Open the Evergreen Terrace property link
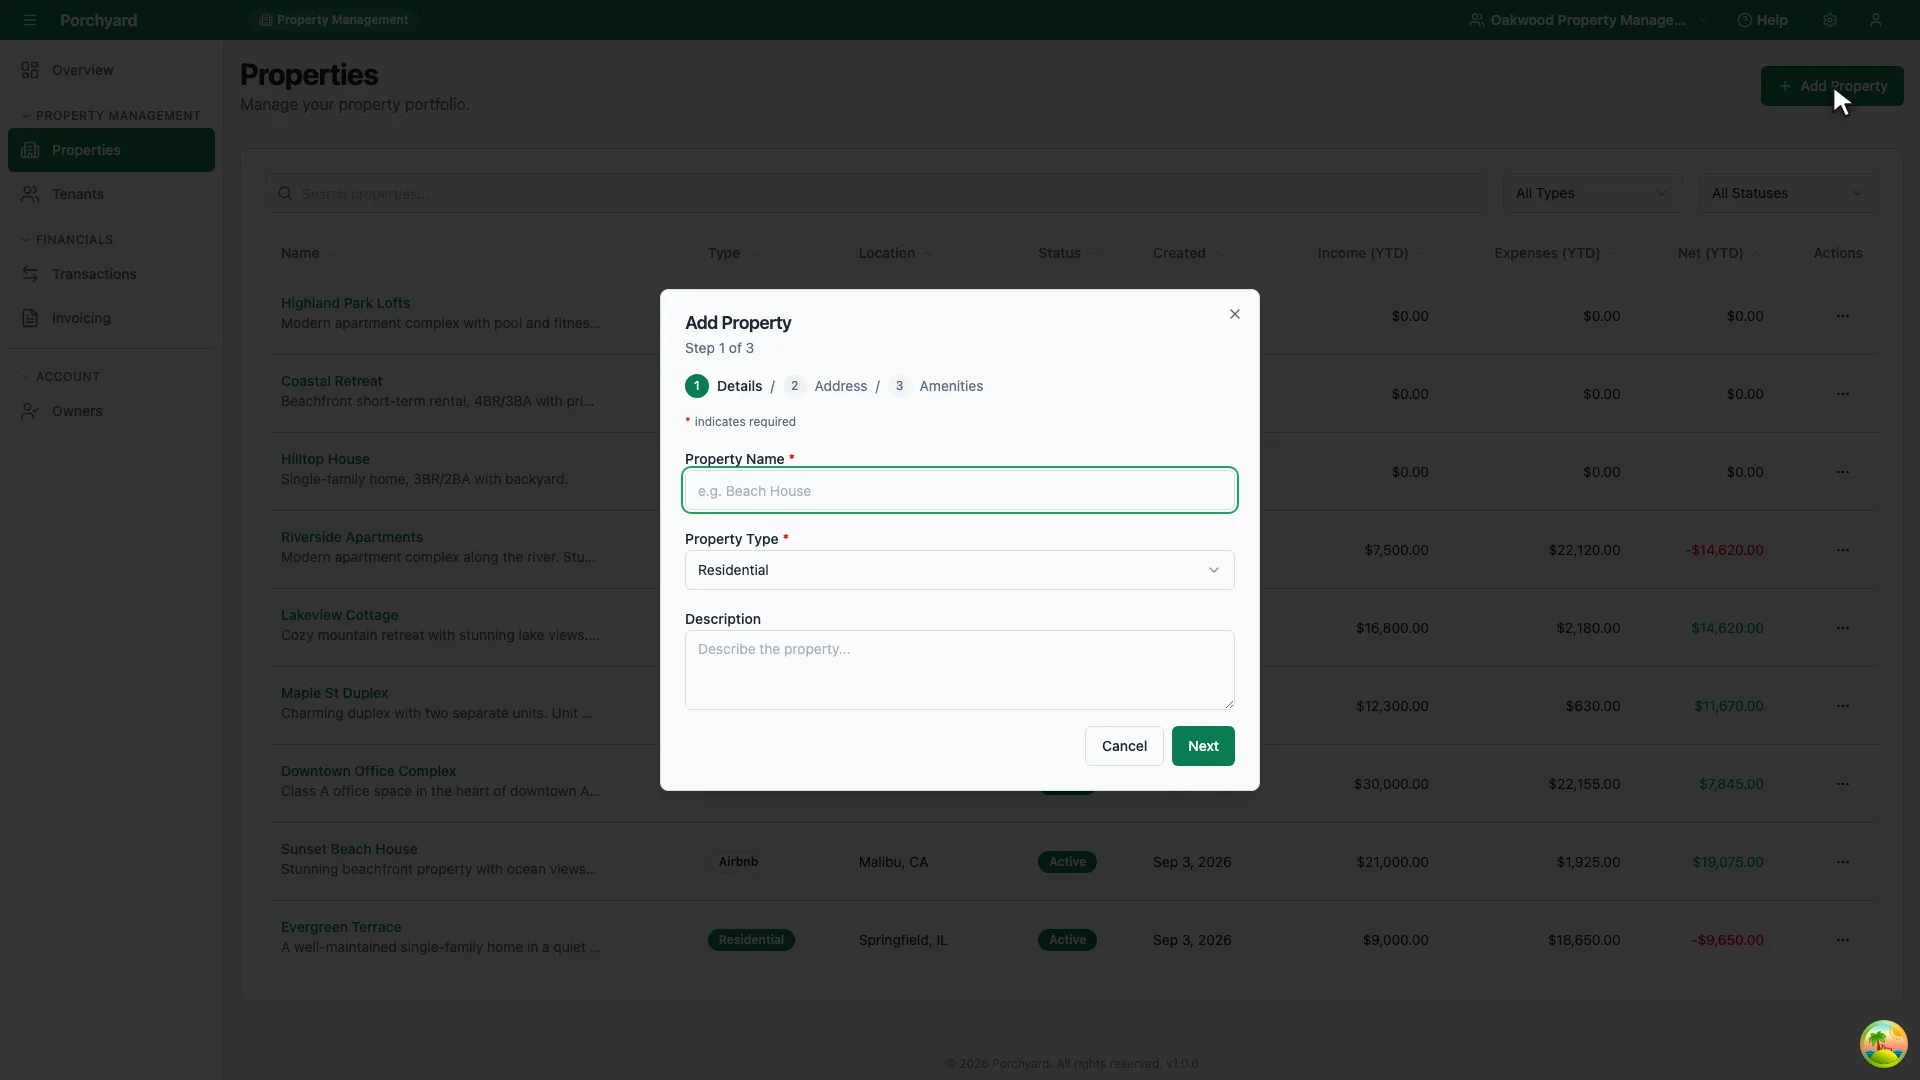 [341, 927]
